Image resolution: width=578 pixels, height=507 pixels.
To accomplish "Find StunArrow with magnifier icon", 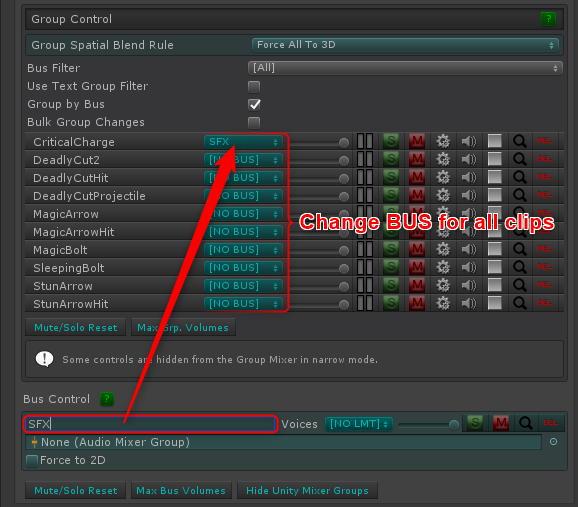I will pos(520,285).
